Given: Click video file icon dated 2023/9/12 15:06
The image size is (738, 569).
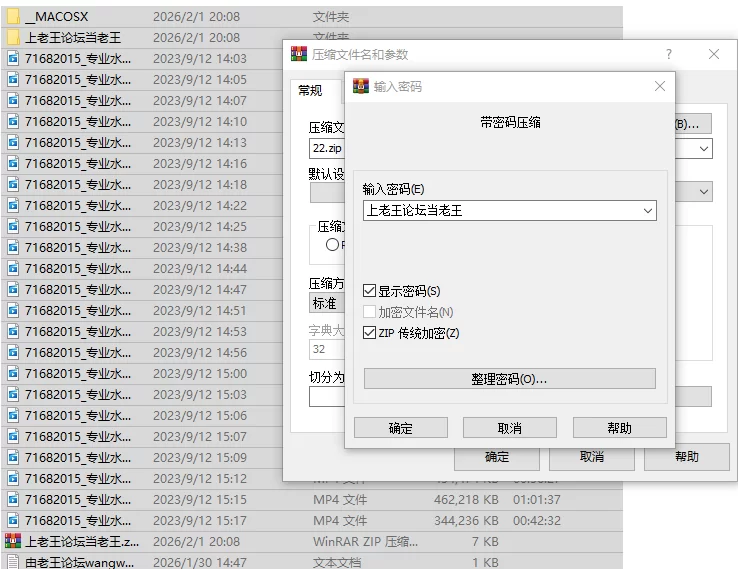Looking at the screenshot, I should click(13, 416).
